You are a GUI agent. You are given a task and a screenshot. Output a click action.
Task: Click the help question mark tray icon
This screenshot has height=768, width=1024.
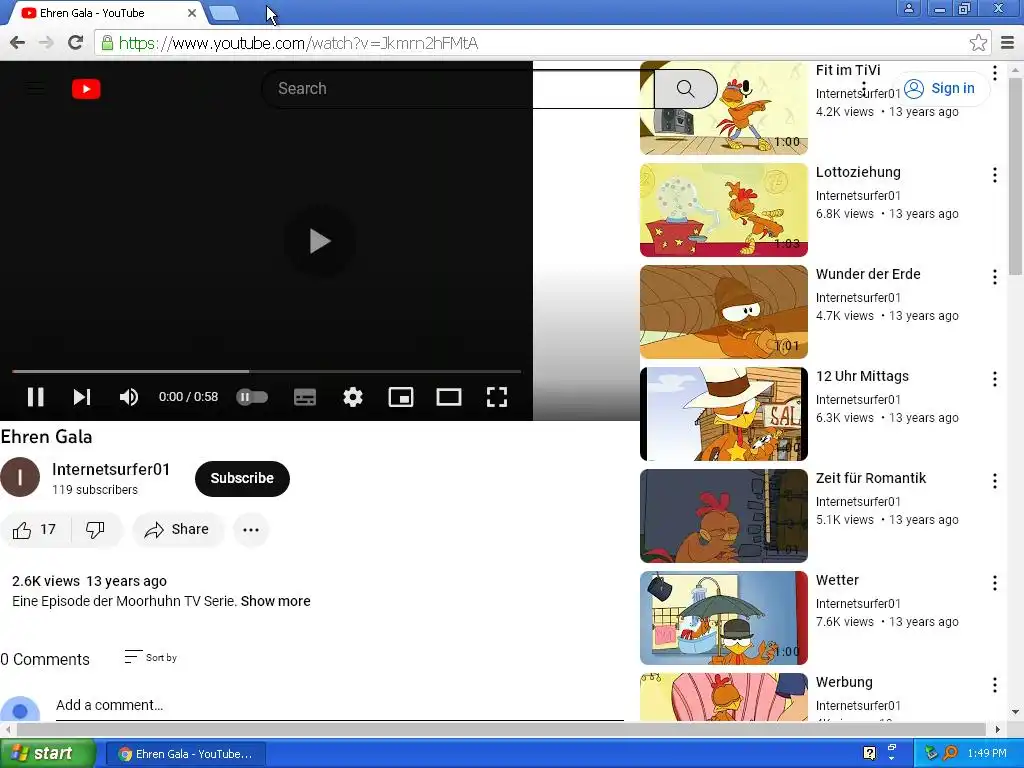coord(869,753)
